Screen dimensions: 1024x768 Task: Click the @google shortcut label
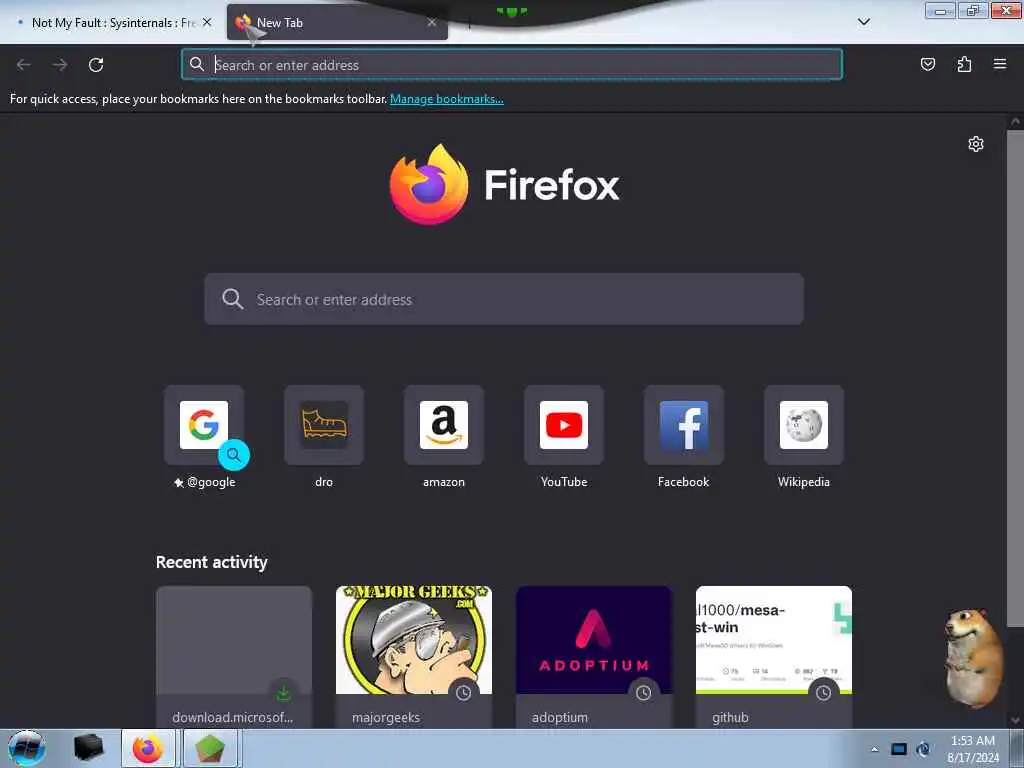211,482
